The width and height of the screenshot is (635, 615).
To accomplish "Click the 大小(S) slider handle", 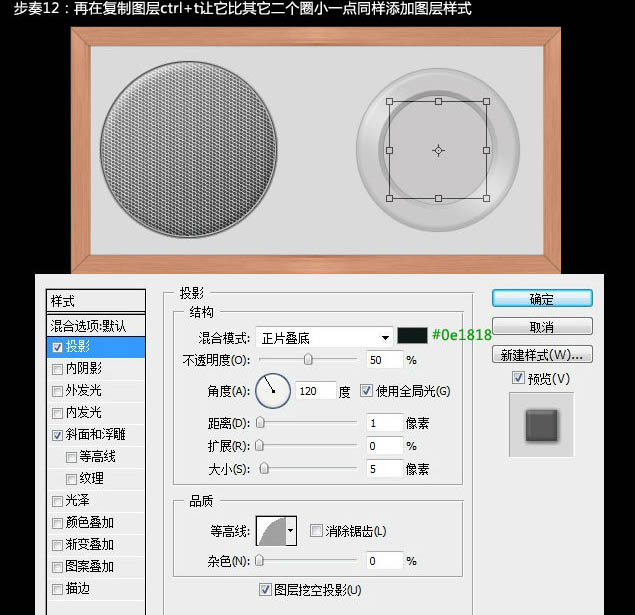I will pos(264,468).
